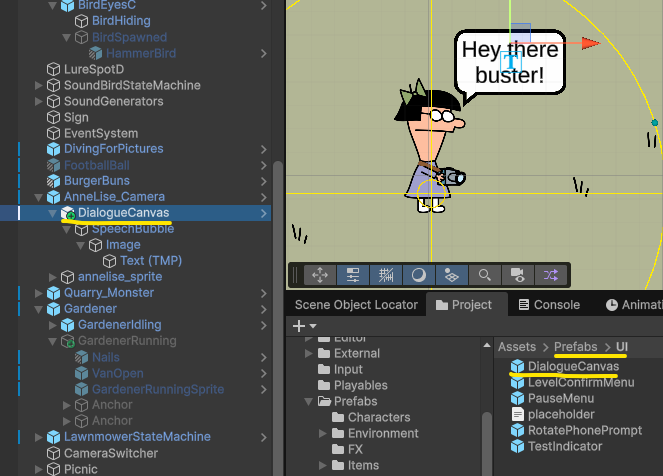Collapse the AnneLise_Camera hierarchy node
Viewport: 663px width, 476px height.
click(39, 197)
